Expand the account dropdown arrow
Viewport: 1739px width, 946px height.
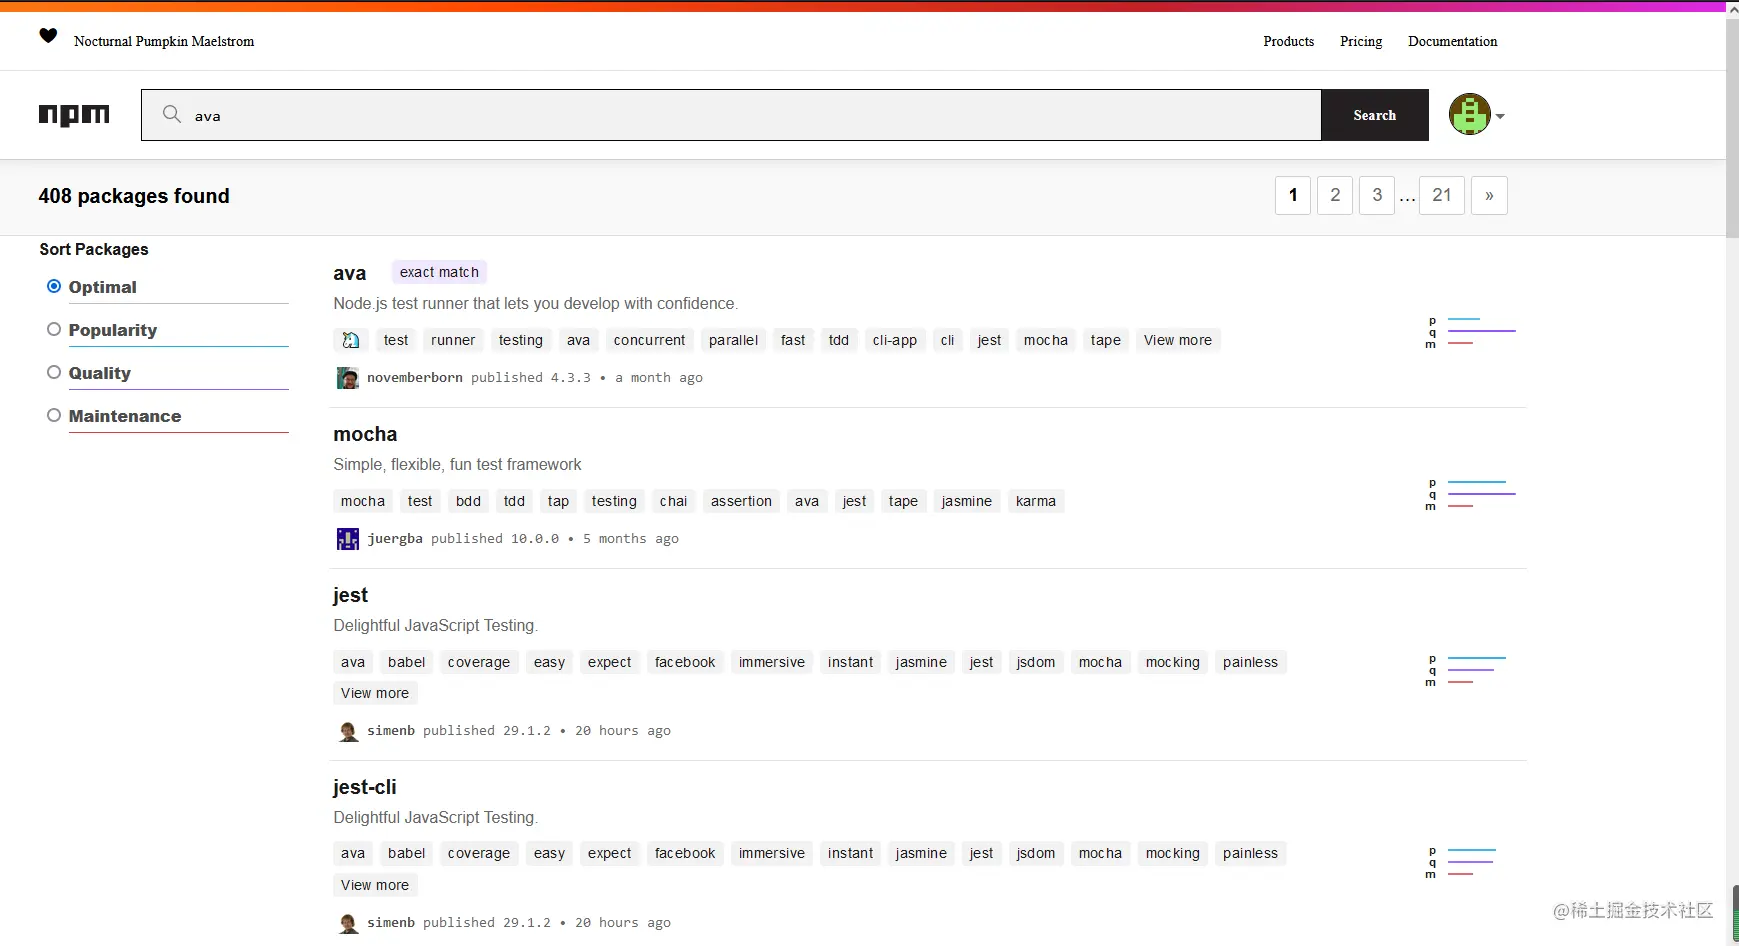pyautogui.click(x=1500, y=116)
